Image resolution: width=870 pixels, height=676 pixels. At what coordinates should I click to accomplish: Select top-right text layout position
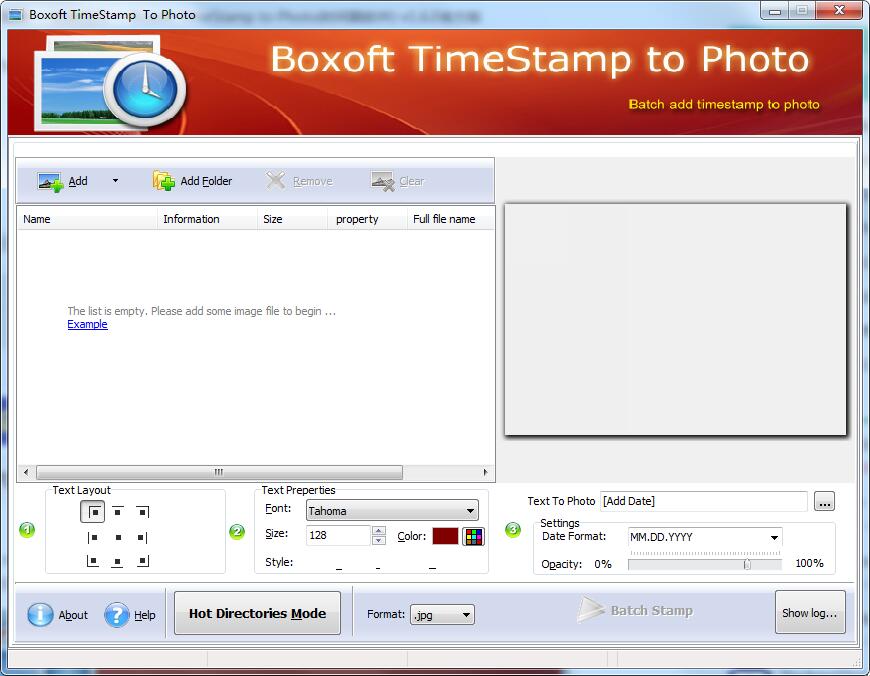pyautogui.click(x=143, y=512)
